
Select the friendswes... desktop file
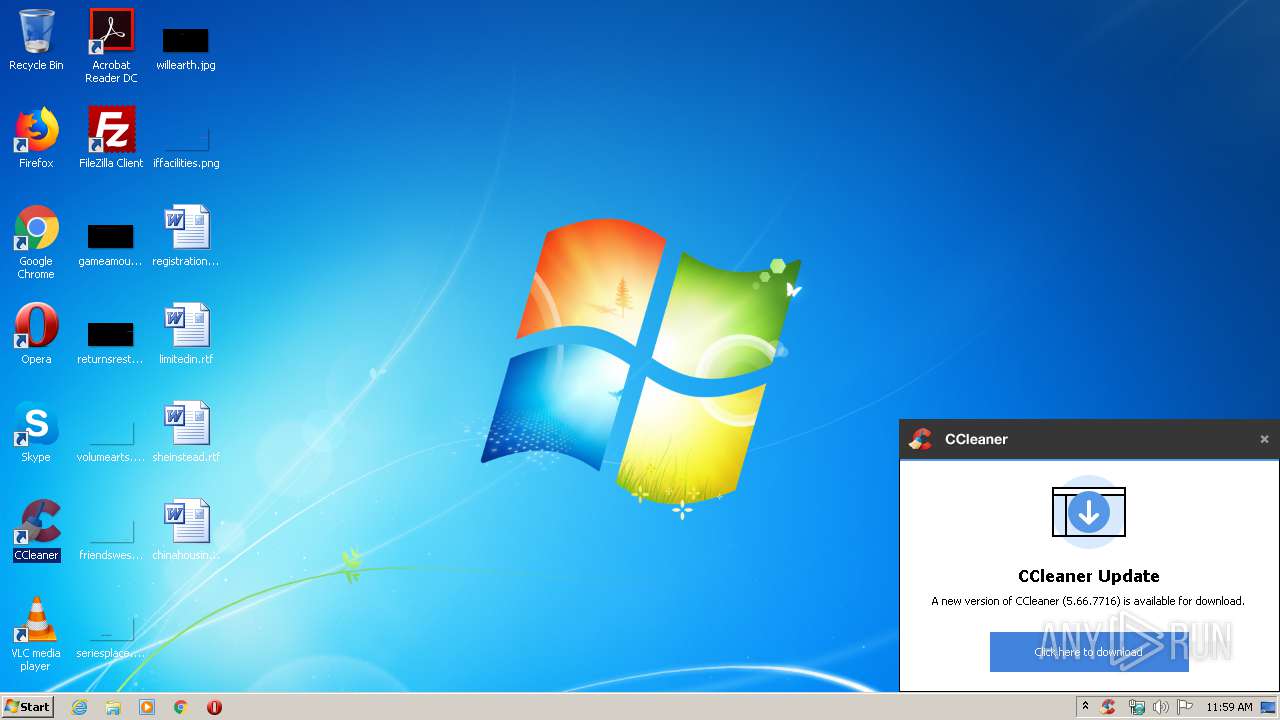point(110,539)
